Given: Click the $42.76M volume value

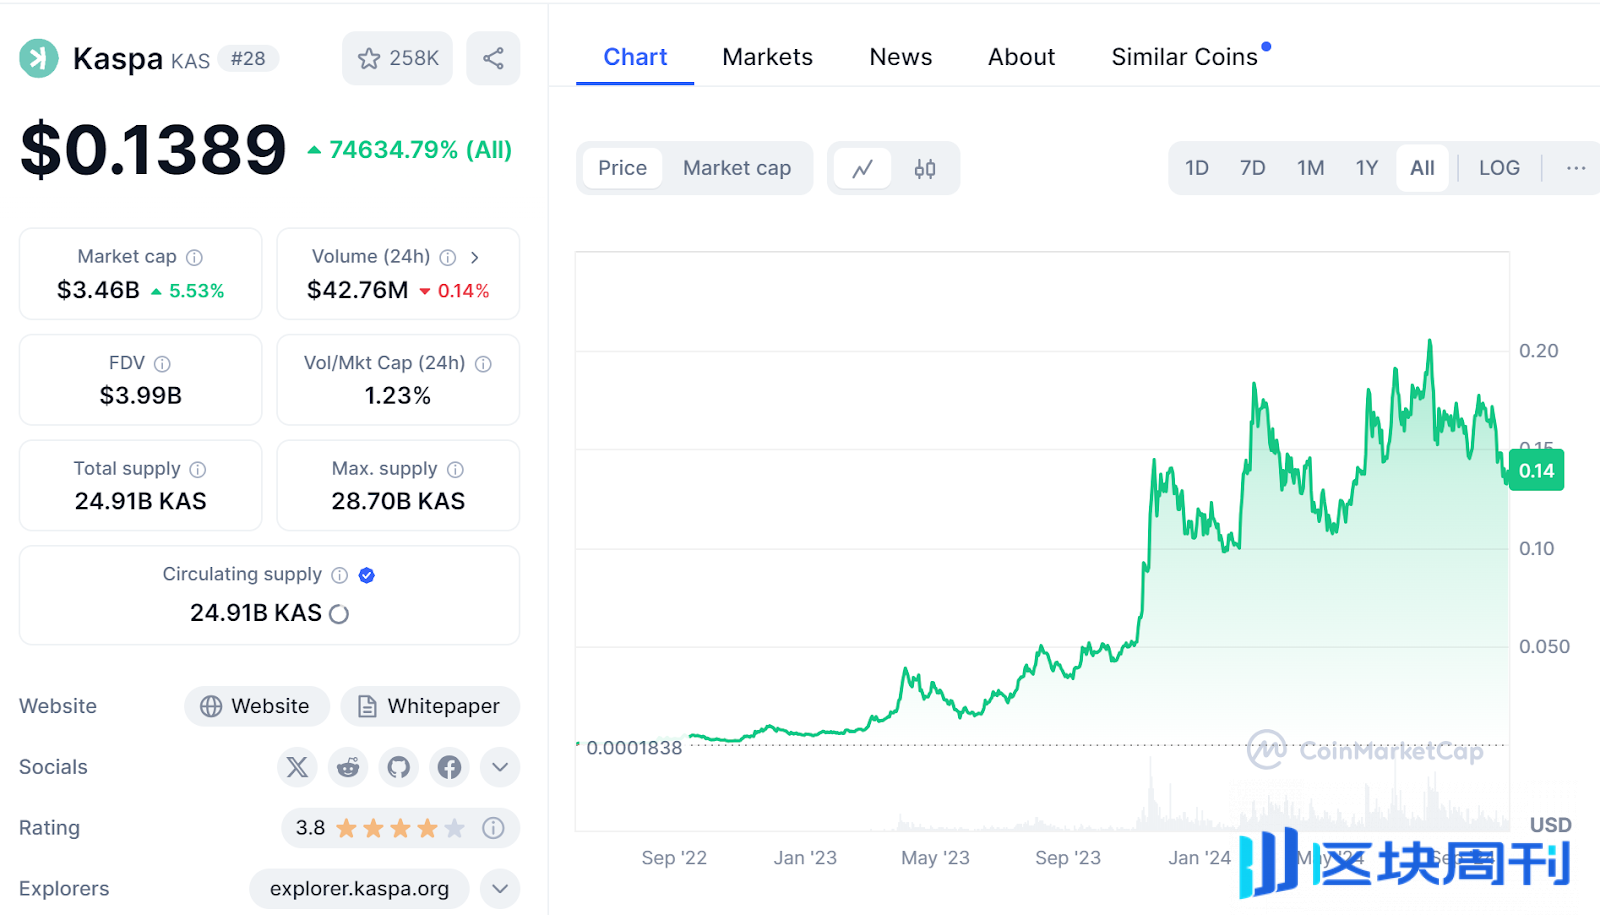Looking at the screenshot, I should (358, 290).
